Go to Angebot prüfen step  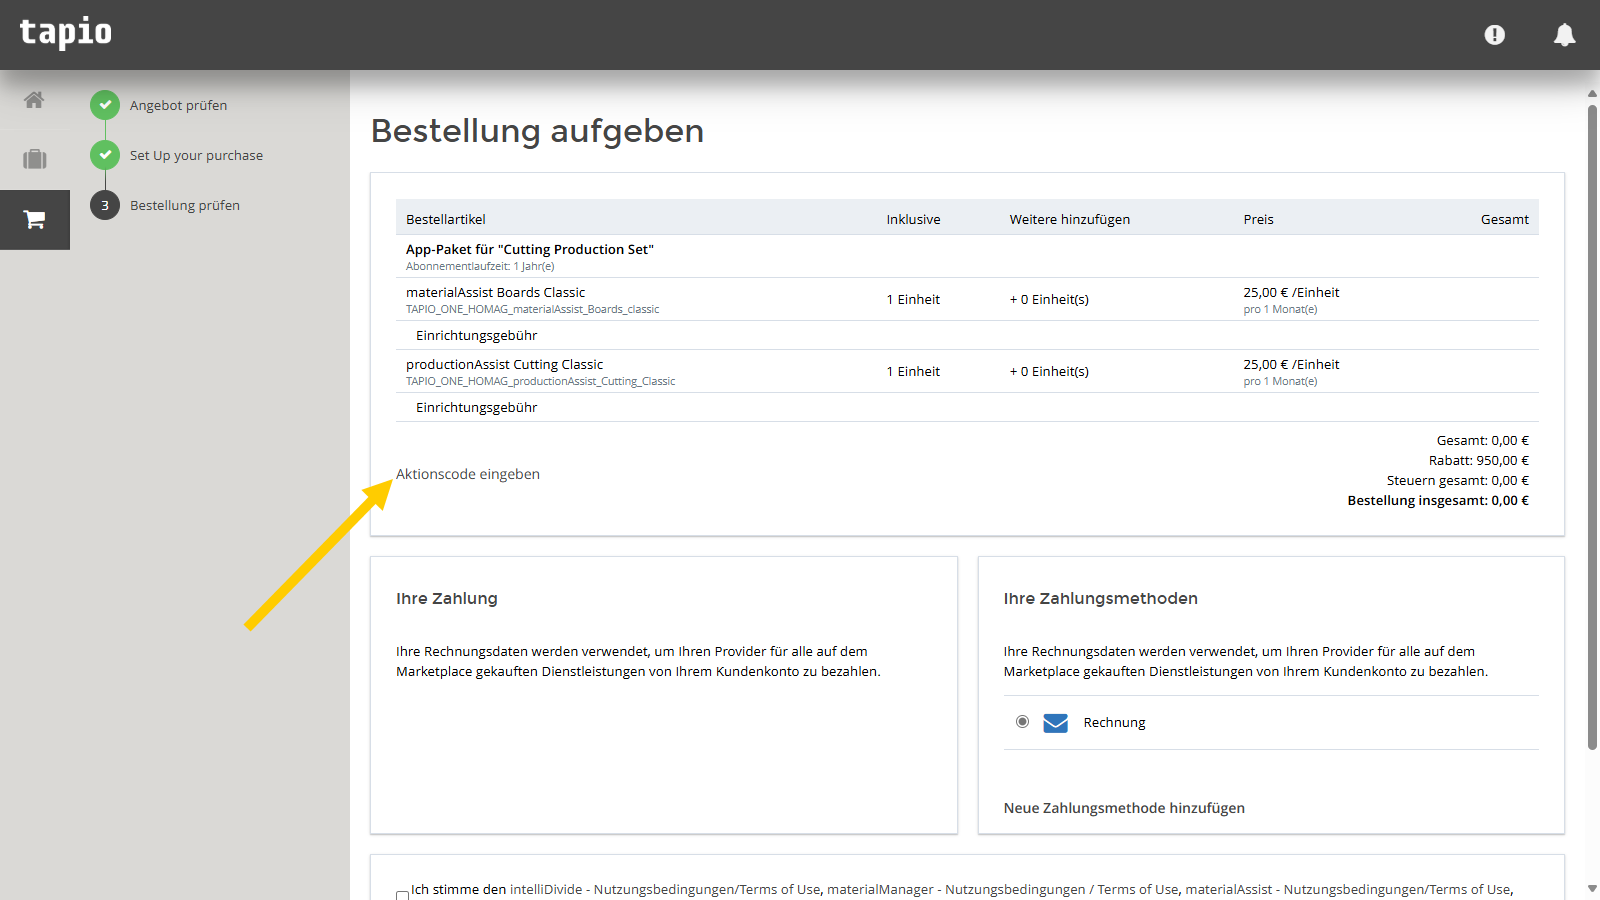click(x=178, y=105)
